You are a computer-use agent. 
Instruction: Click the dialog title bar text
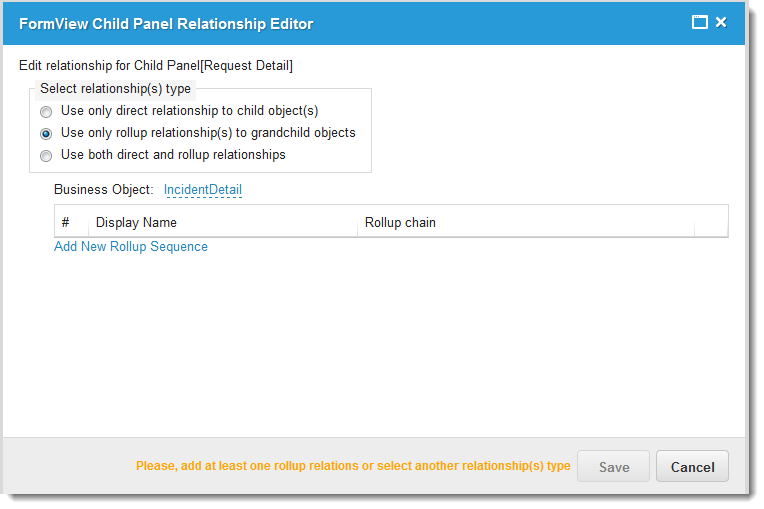click(x=166, y=23)
